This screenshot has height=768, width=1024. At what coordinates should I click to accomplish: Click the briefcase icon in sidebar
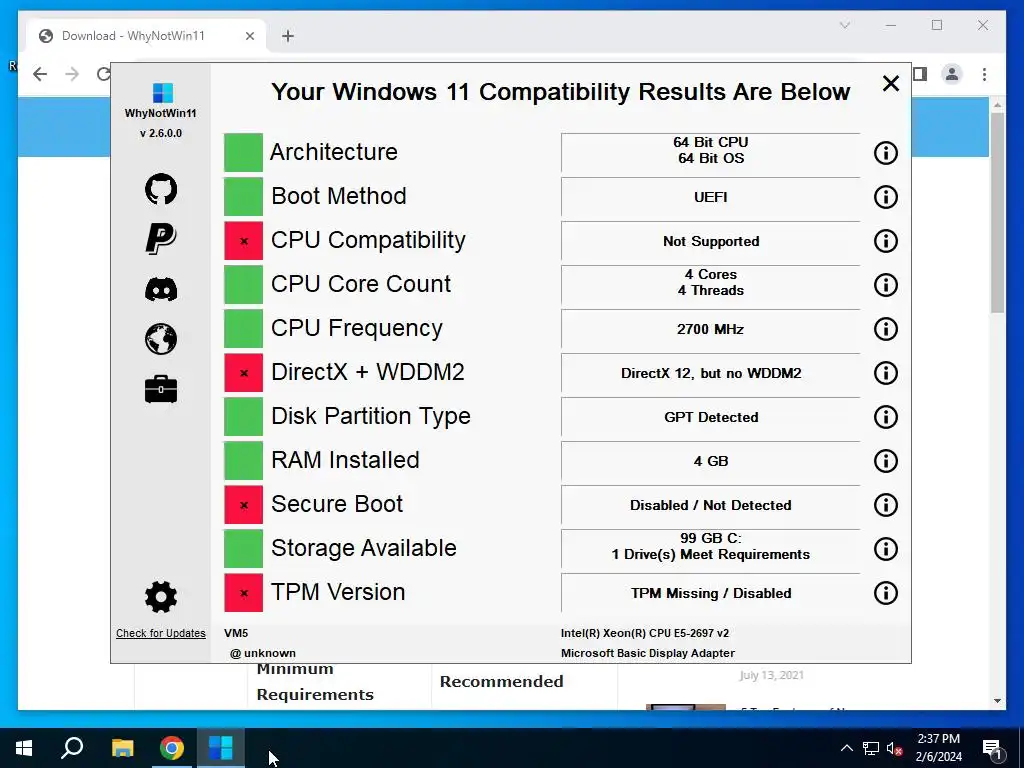click(x=161, y=389)
